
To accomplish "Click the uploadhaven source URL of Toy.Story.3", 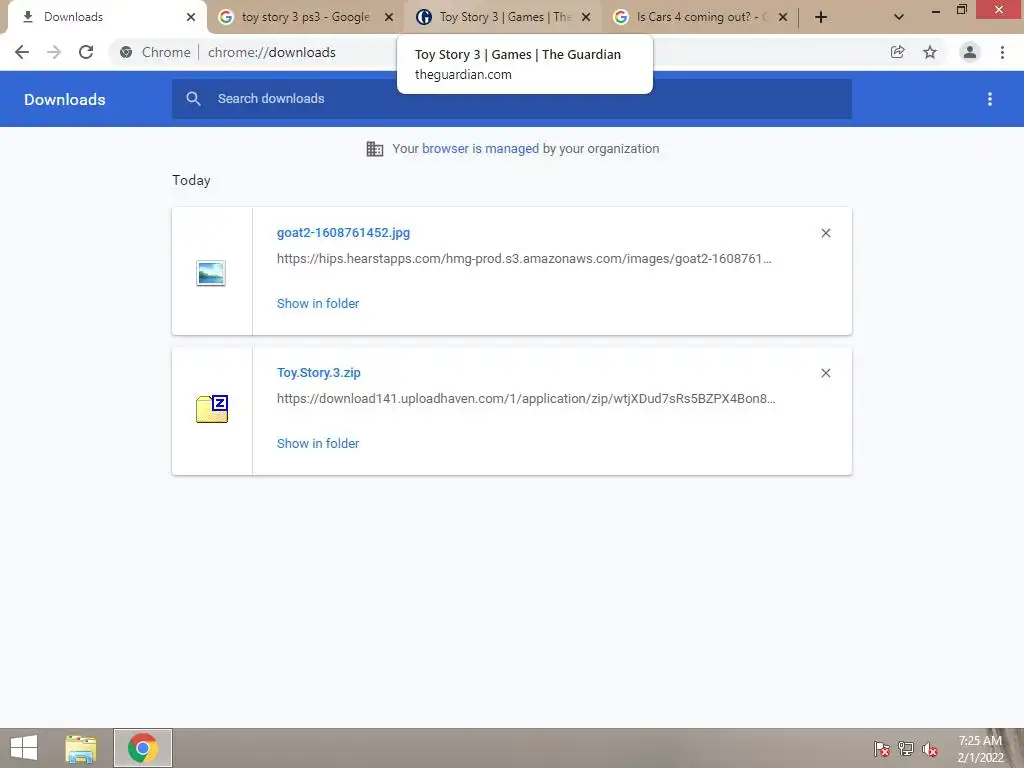I will pos(526,398).
